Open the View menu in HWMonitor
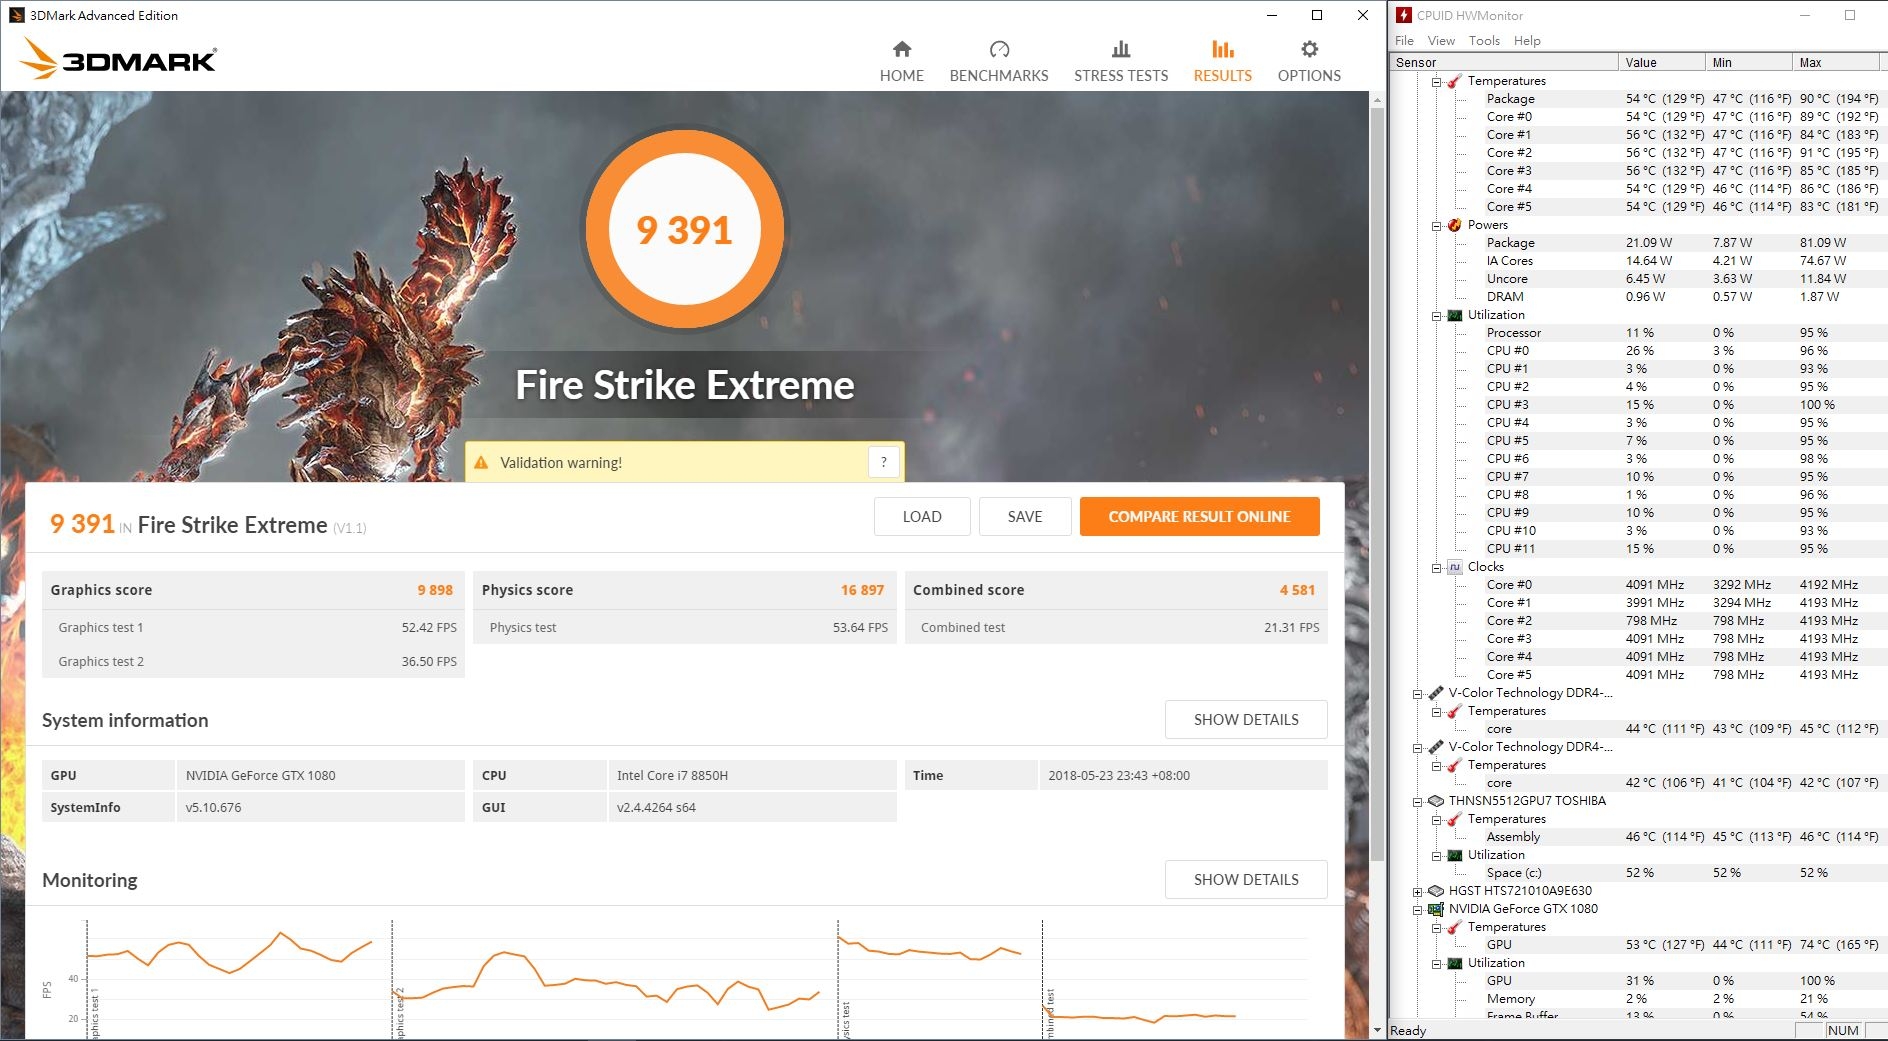Viewport: 1888px width, 1041px height. pyautogui.click(x=1441, y=41)
